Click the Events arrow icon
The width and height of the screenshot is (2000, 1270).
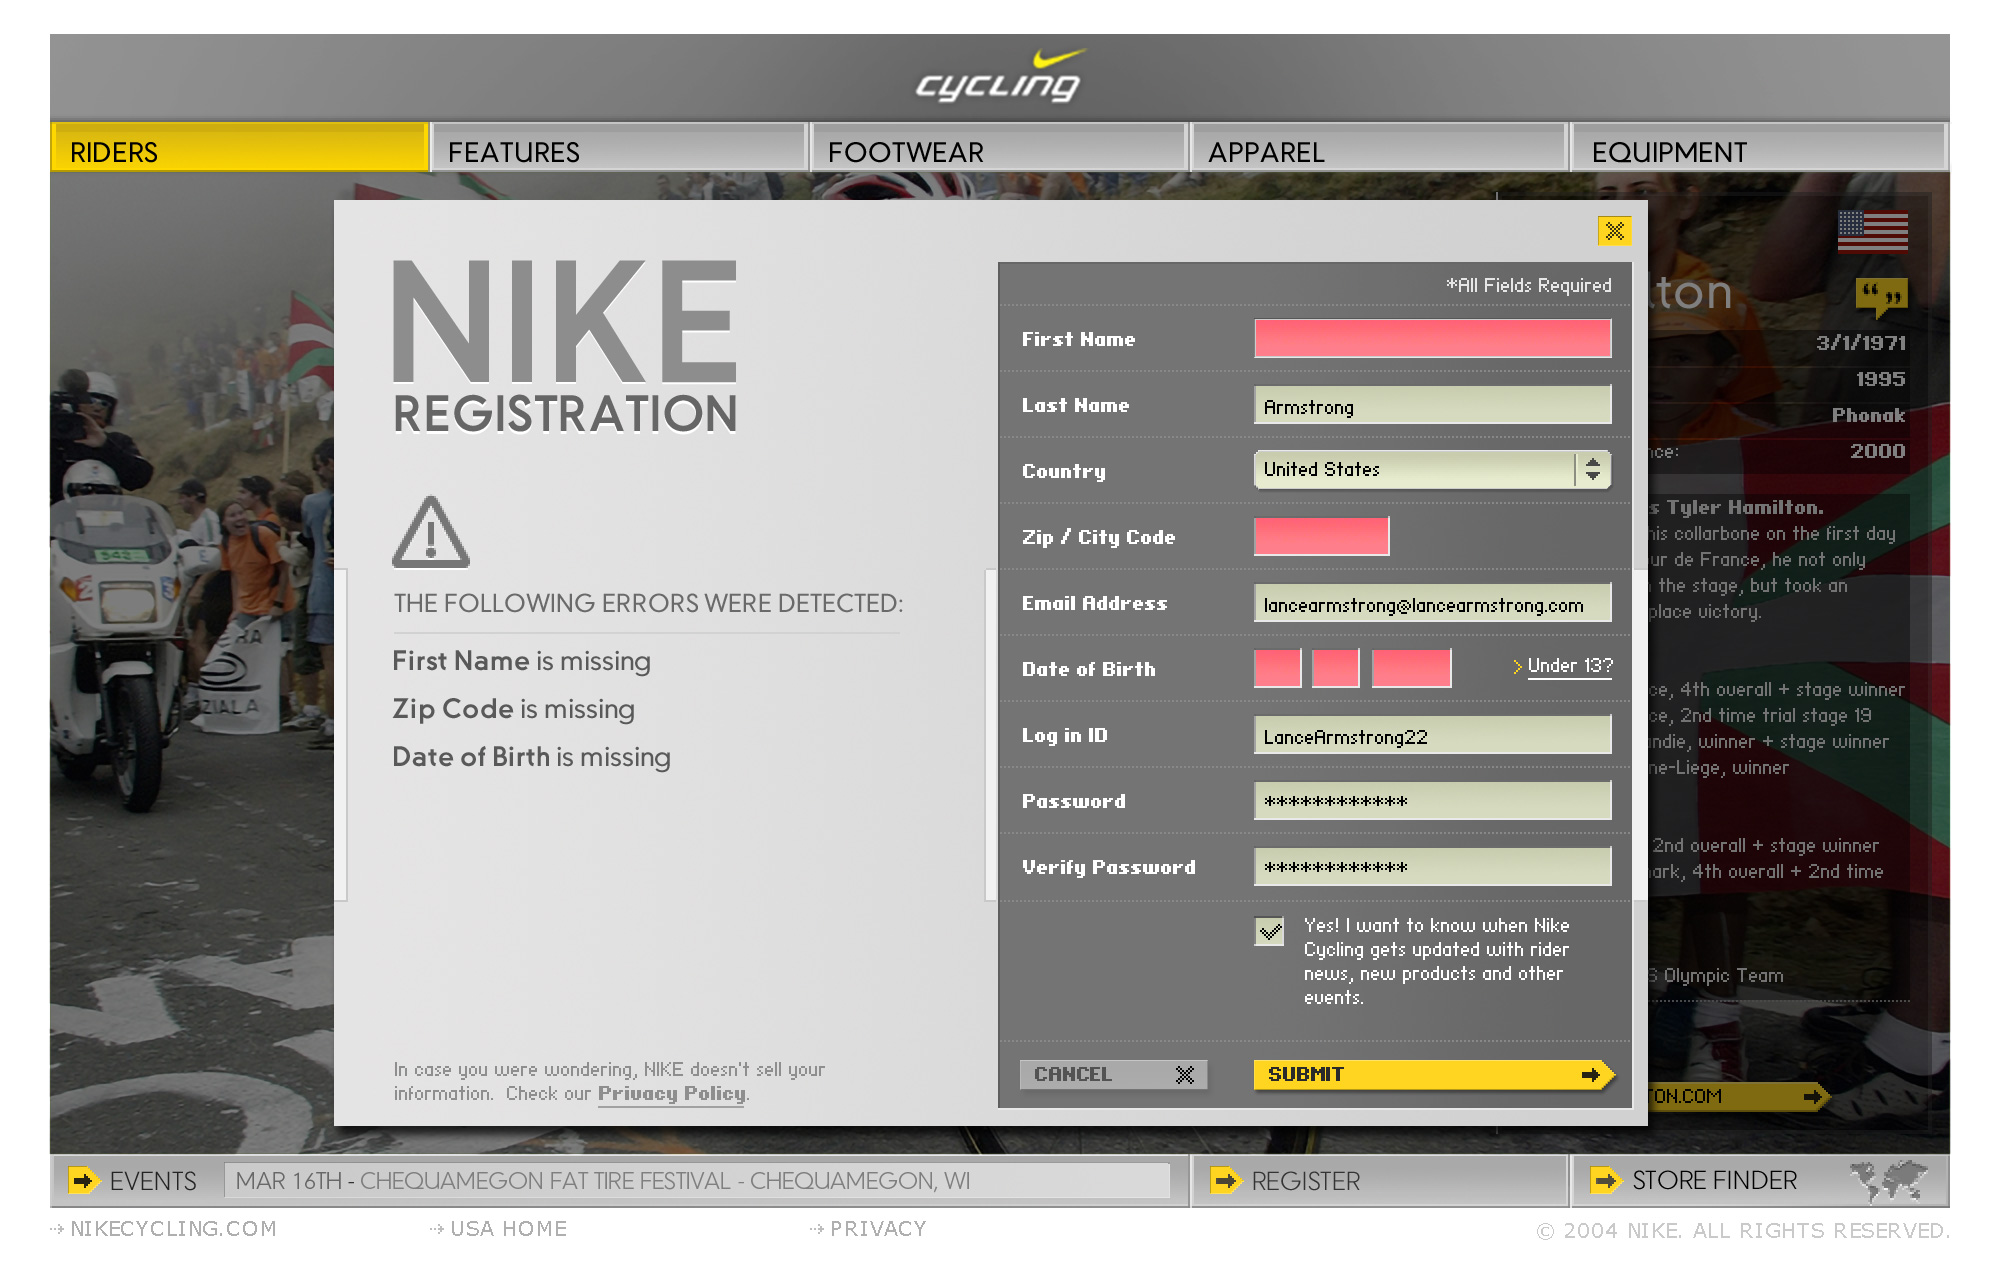click(x=83, y=1181)
